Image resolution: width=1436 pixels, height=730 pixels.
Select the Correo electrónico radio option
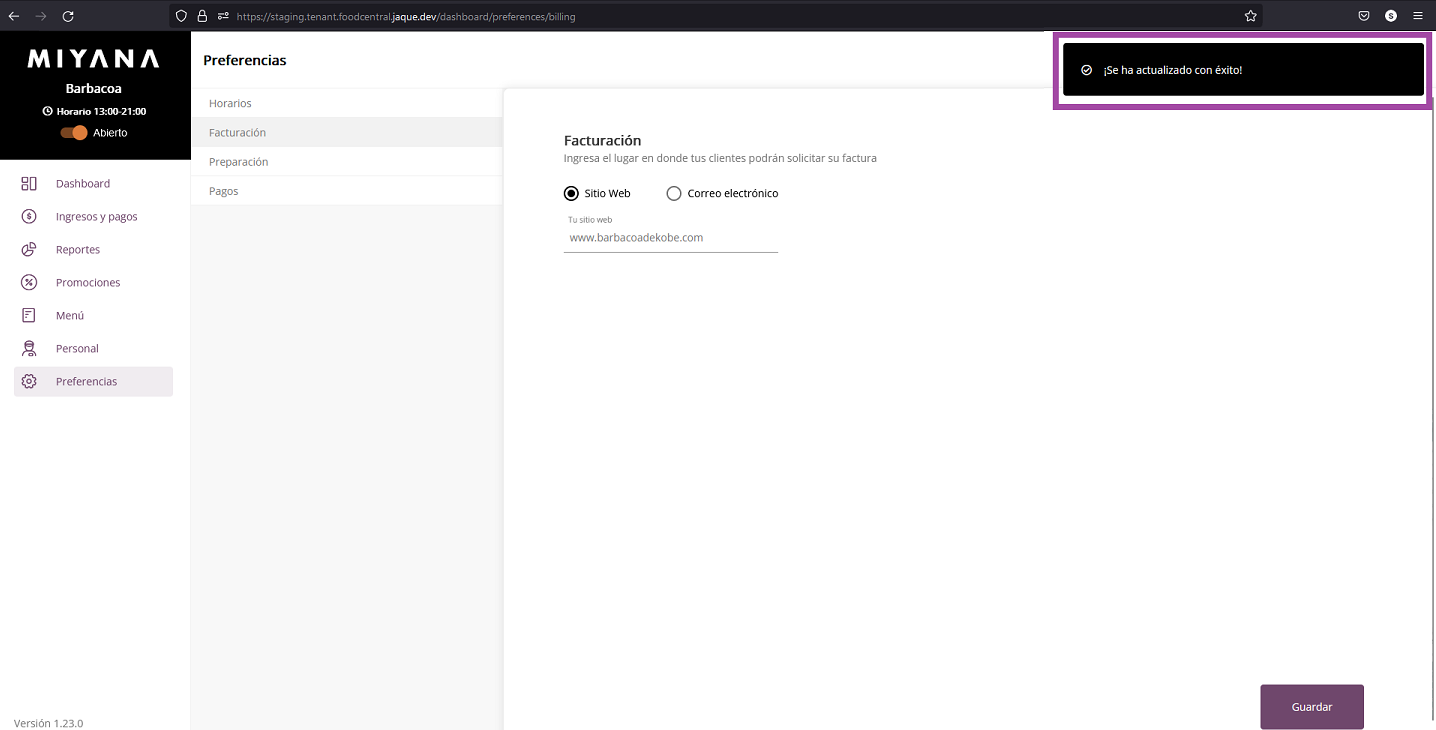coord(674,194)
